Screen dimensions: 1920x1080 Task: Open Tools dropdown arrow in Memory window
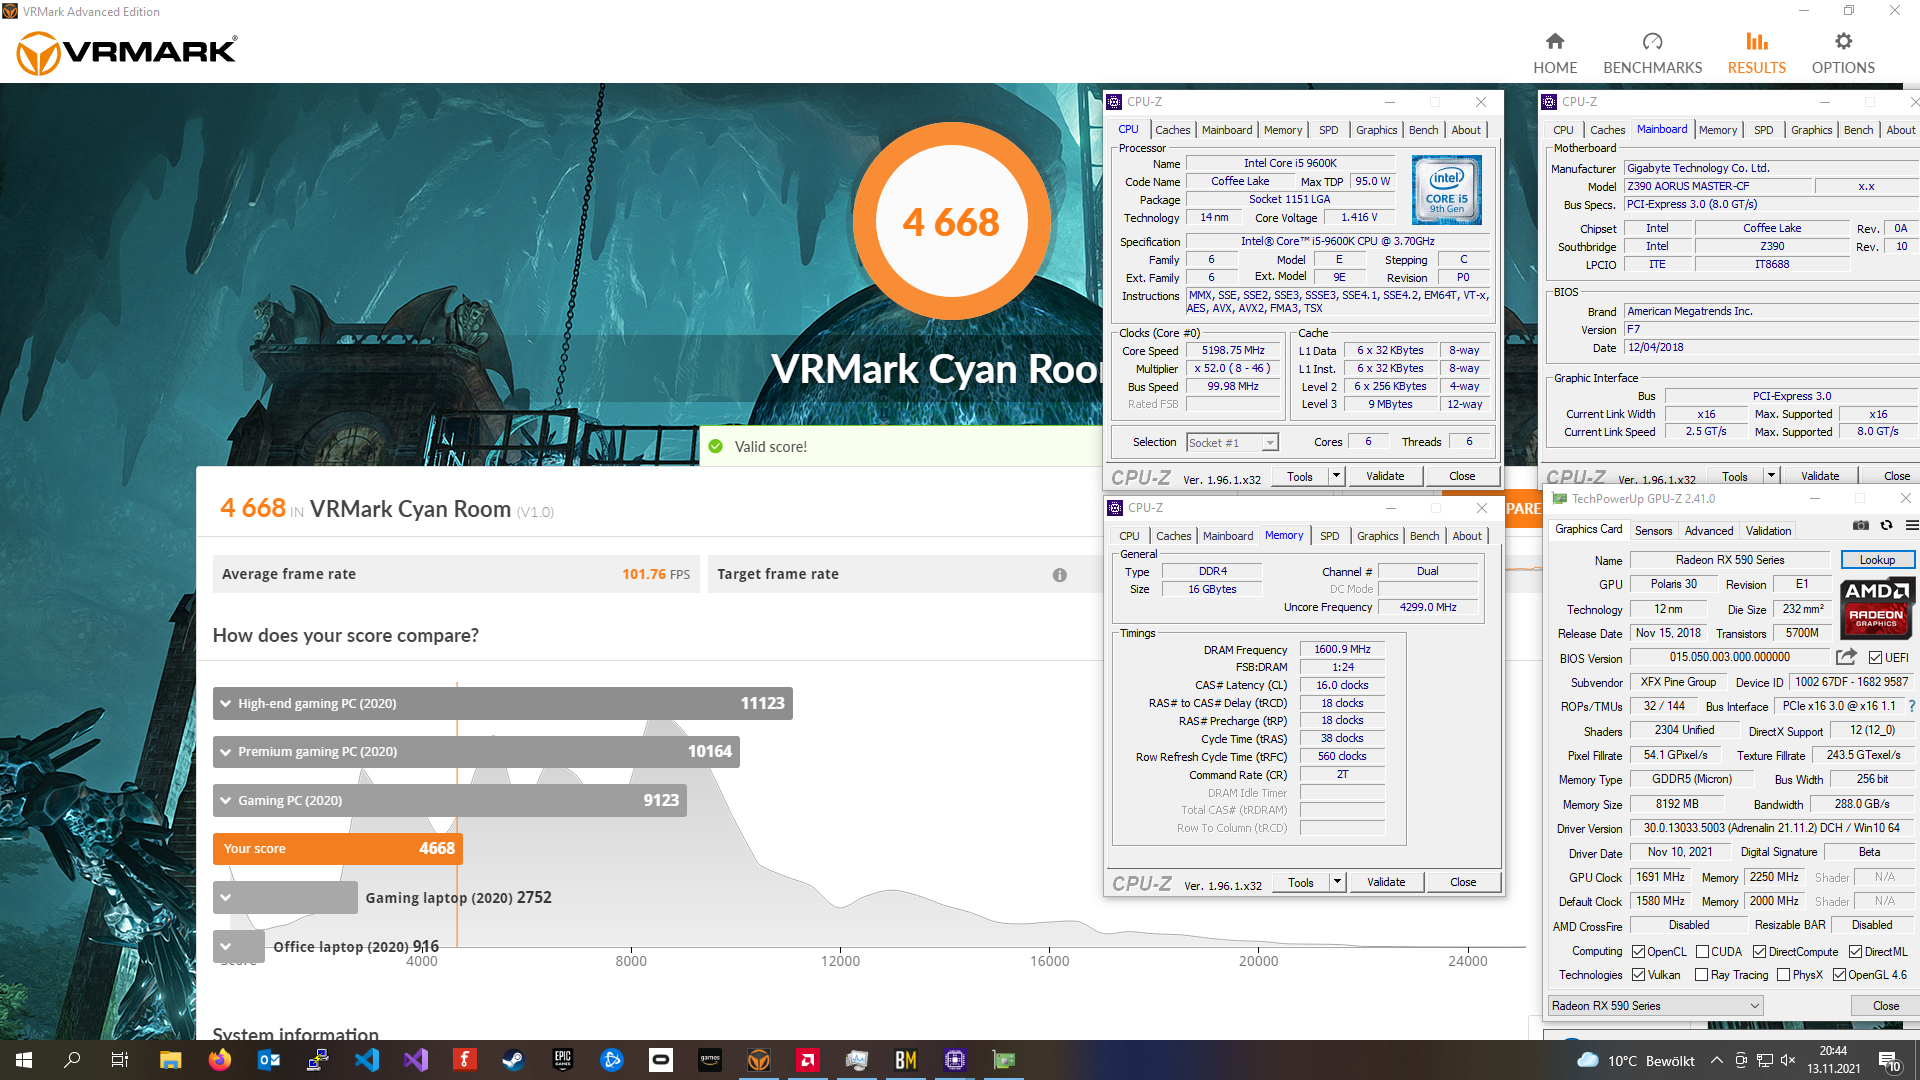[1337, 882]
